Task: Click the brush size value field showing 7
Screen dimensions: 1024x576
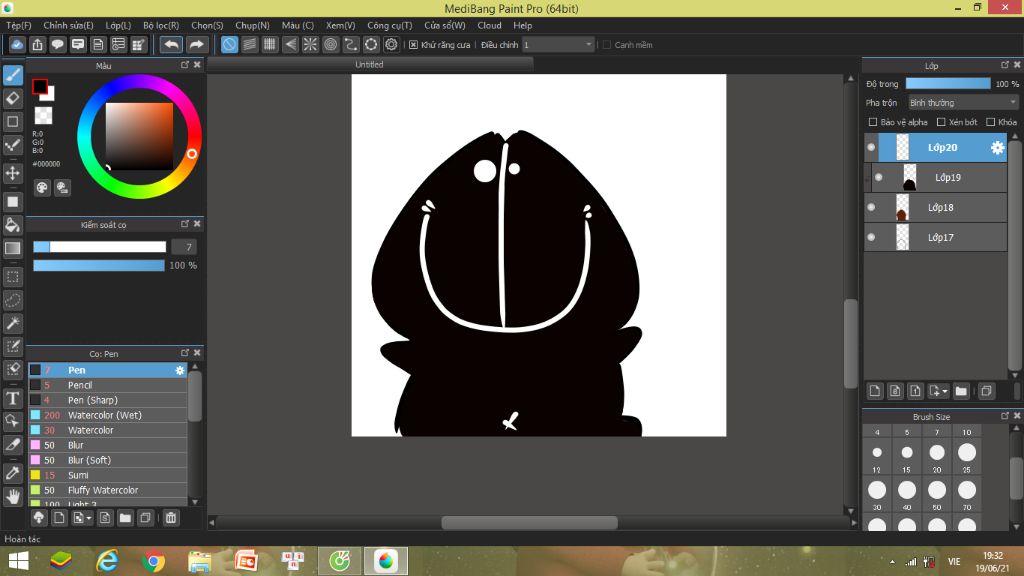Action: click(x=184, y=247)
